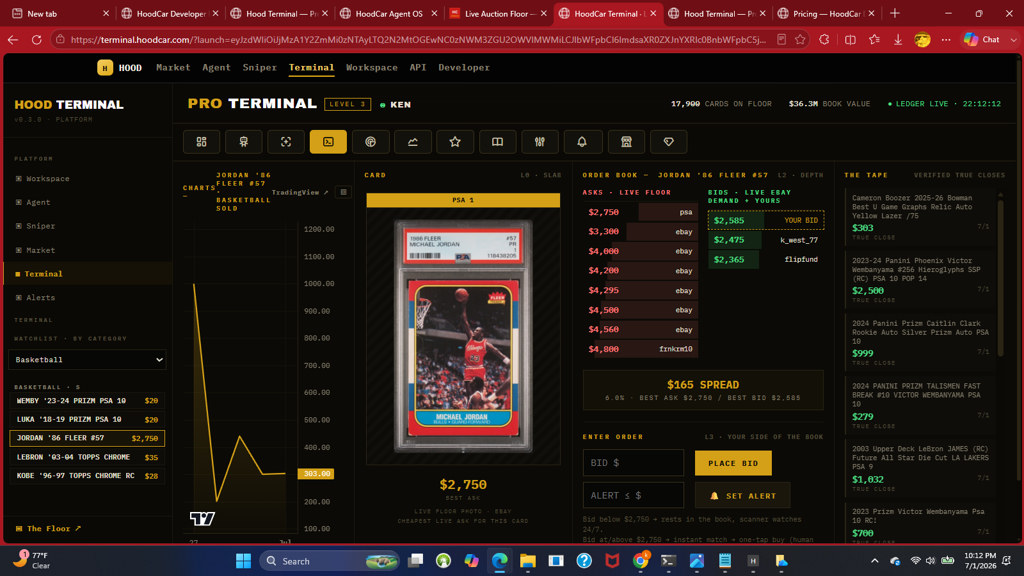Open Windows Start menu
The width and height of the screenshot is (1024, 576).
point(243,561)
